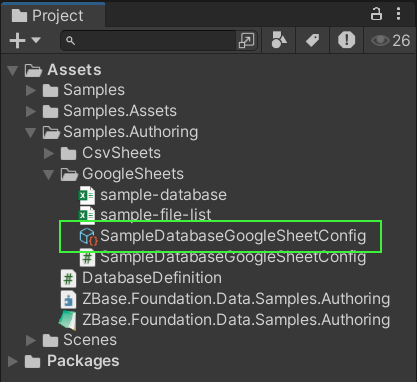Select the sample-database file name
This screenshot has width=417, height=382.
(164, 195)
